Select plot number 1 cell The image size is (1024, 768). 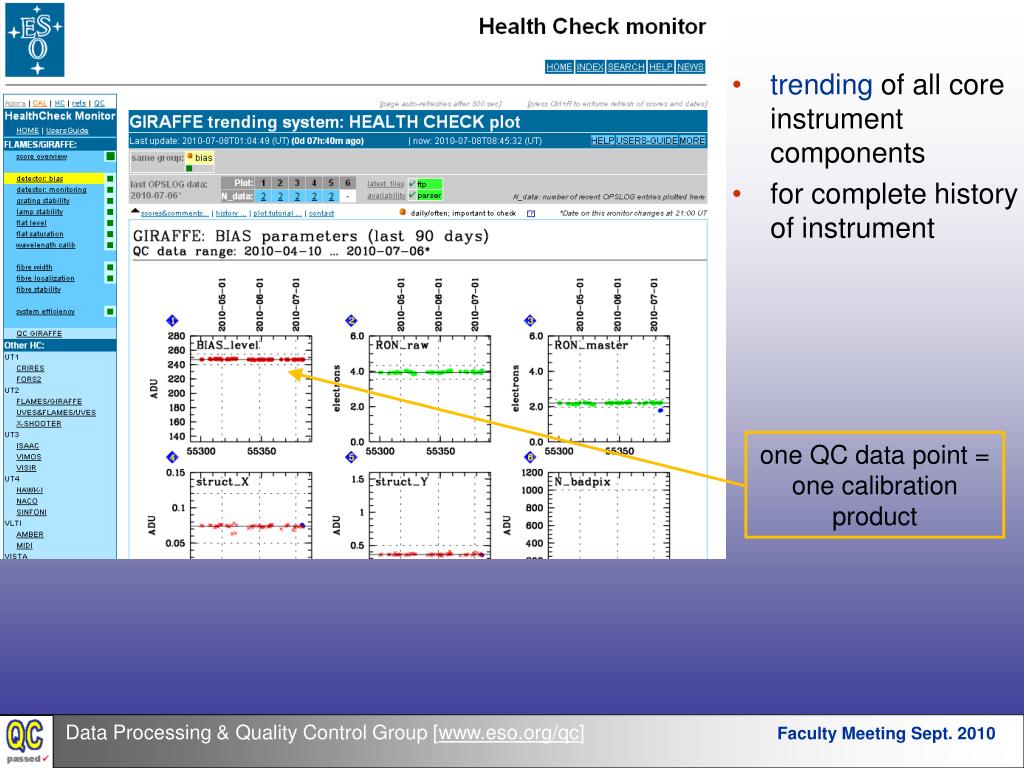point(263,184)
